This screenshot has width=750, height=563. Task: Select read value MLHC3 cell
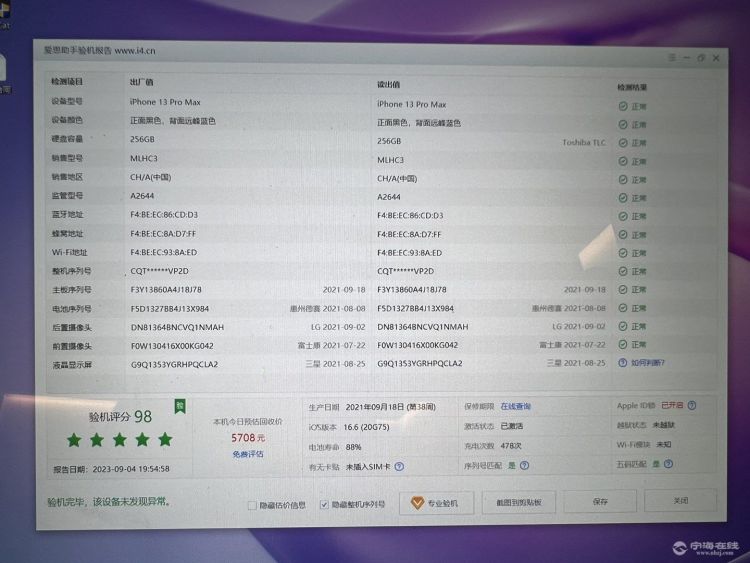point(390,160)
